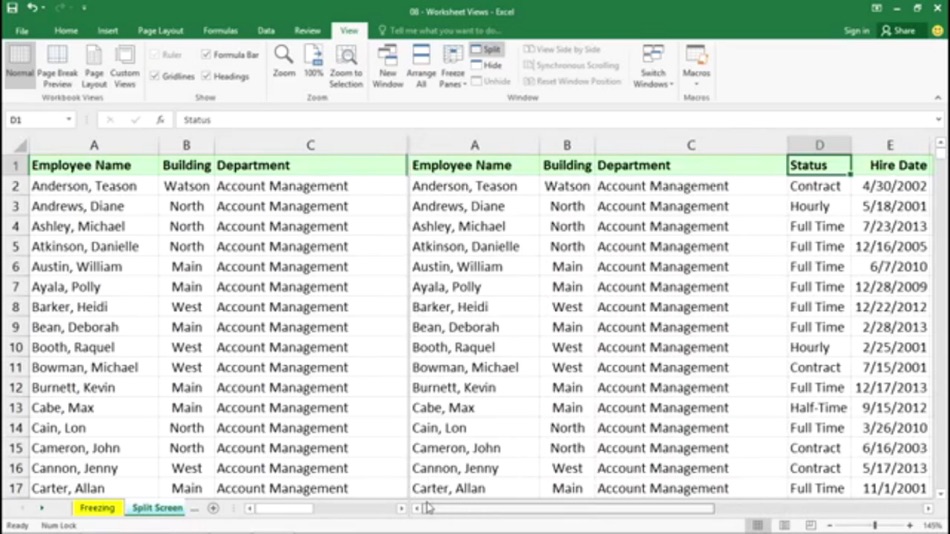Toggle the Gridlines checkbox
Screen dimensions: 950x534
154,76
